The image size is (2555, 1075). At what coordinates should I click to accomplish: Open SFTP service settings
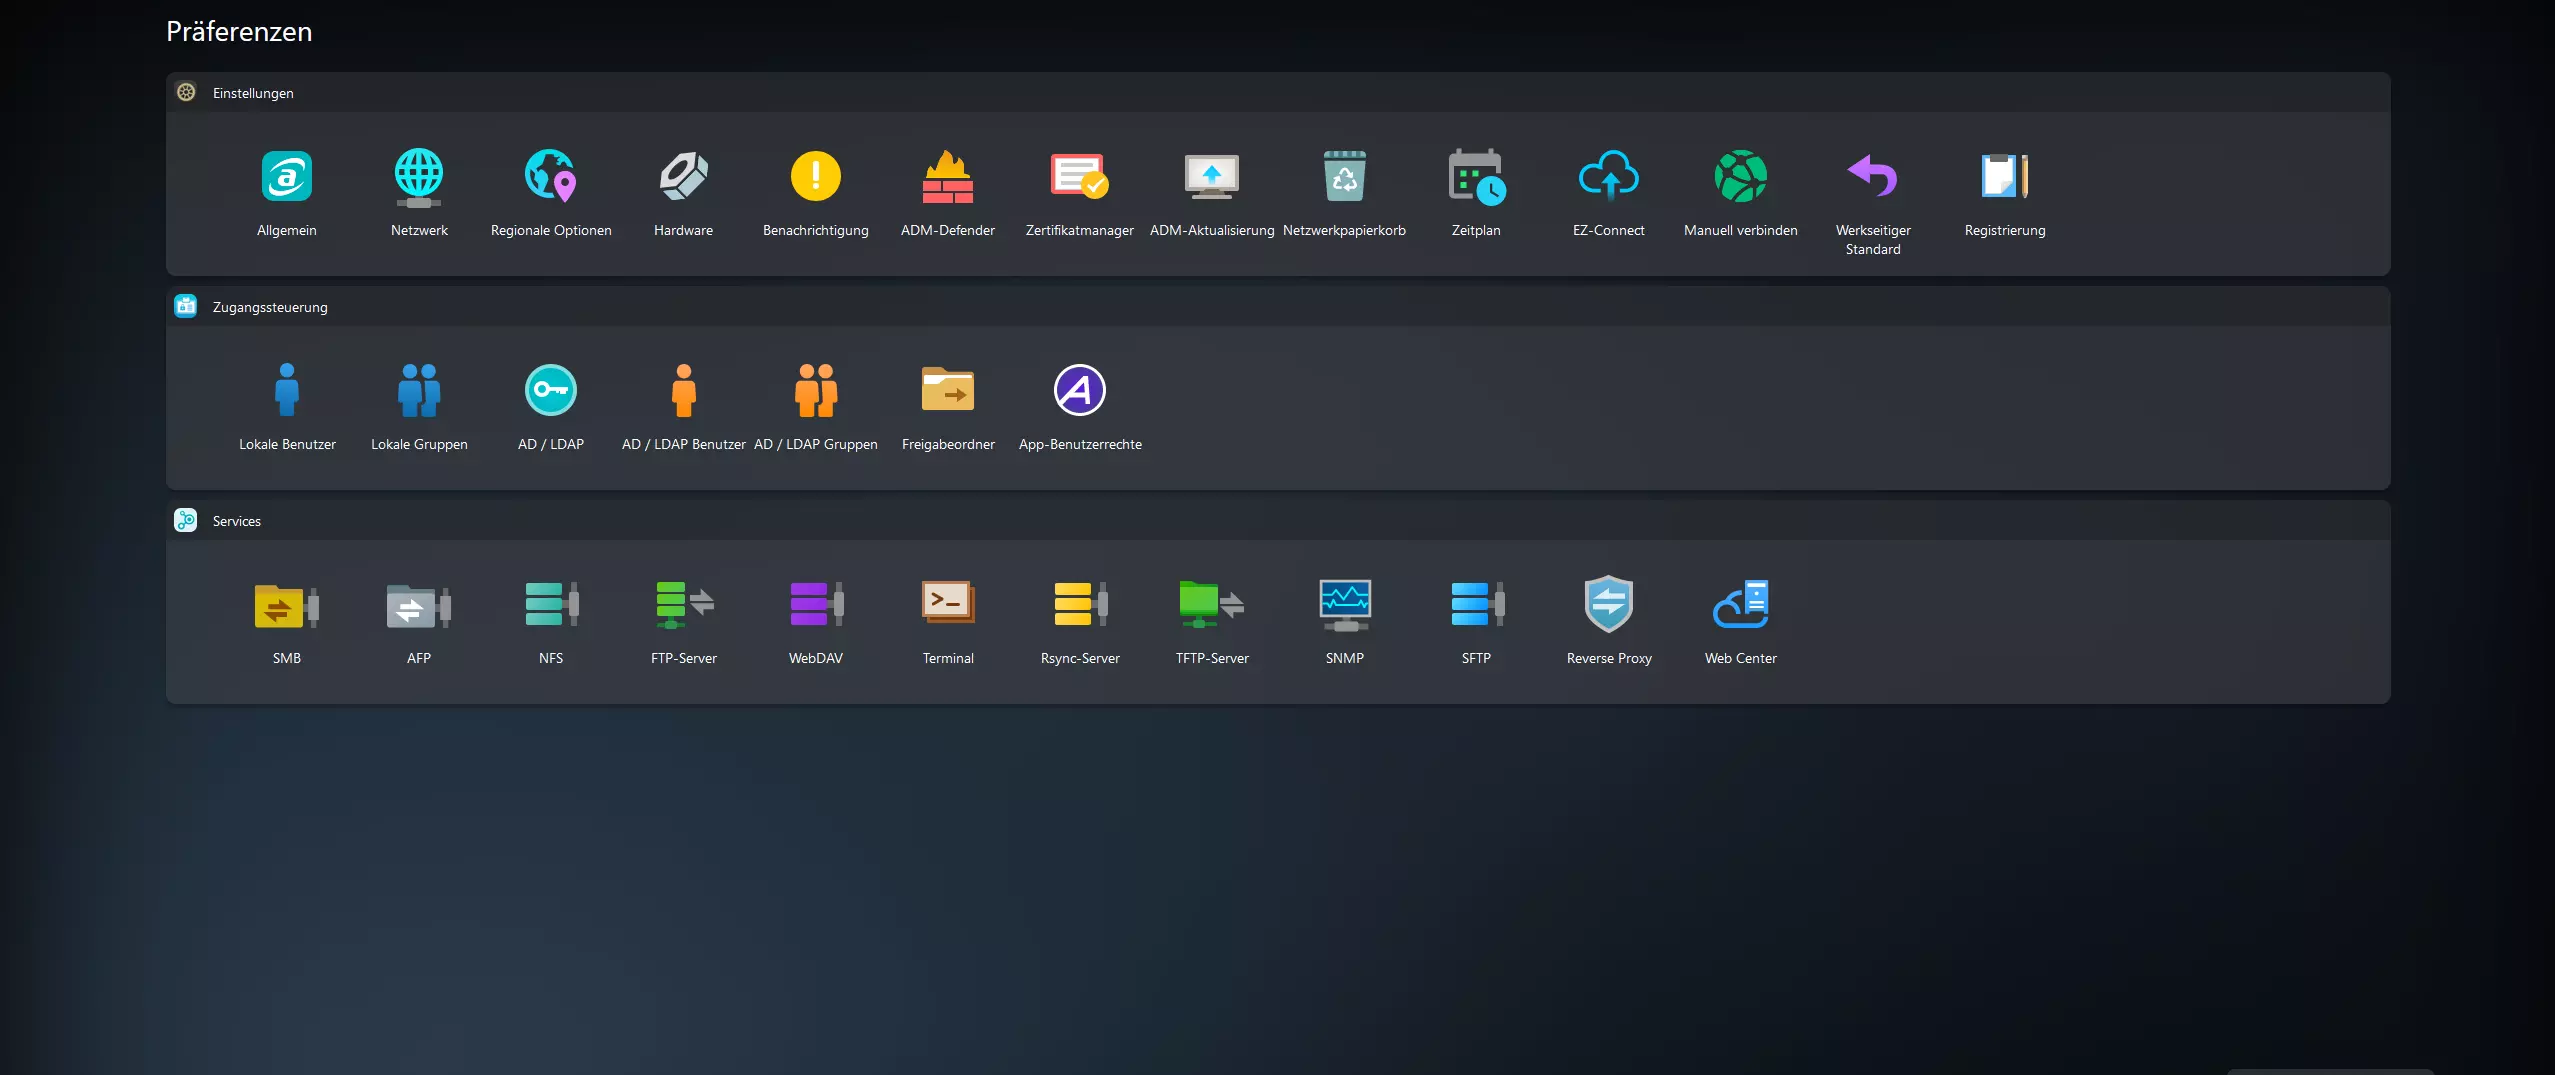[x=1477, y=605]
